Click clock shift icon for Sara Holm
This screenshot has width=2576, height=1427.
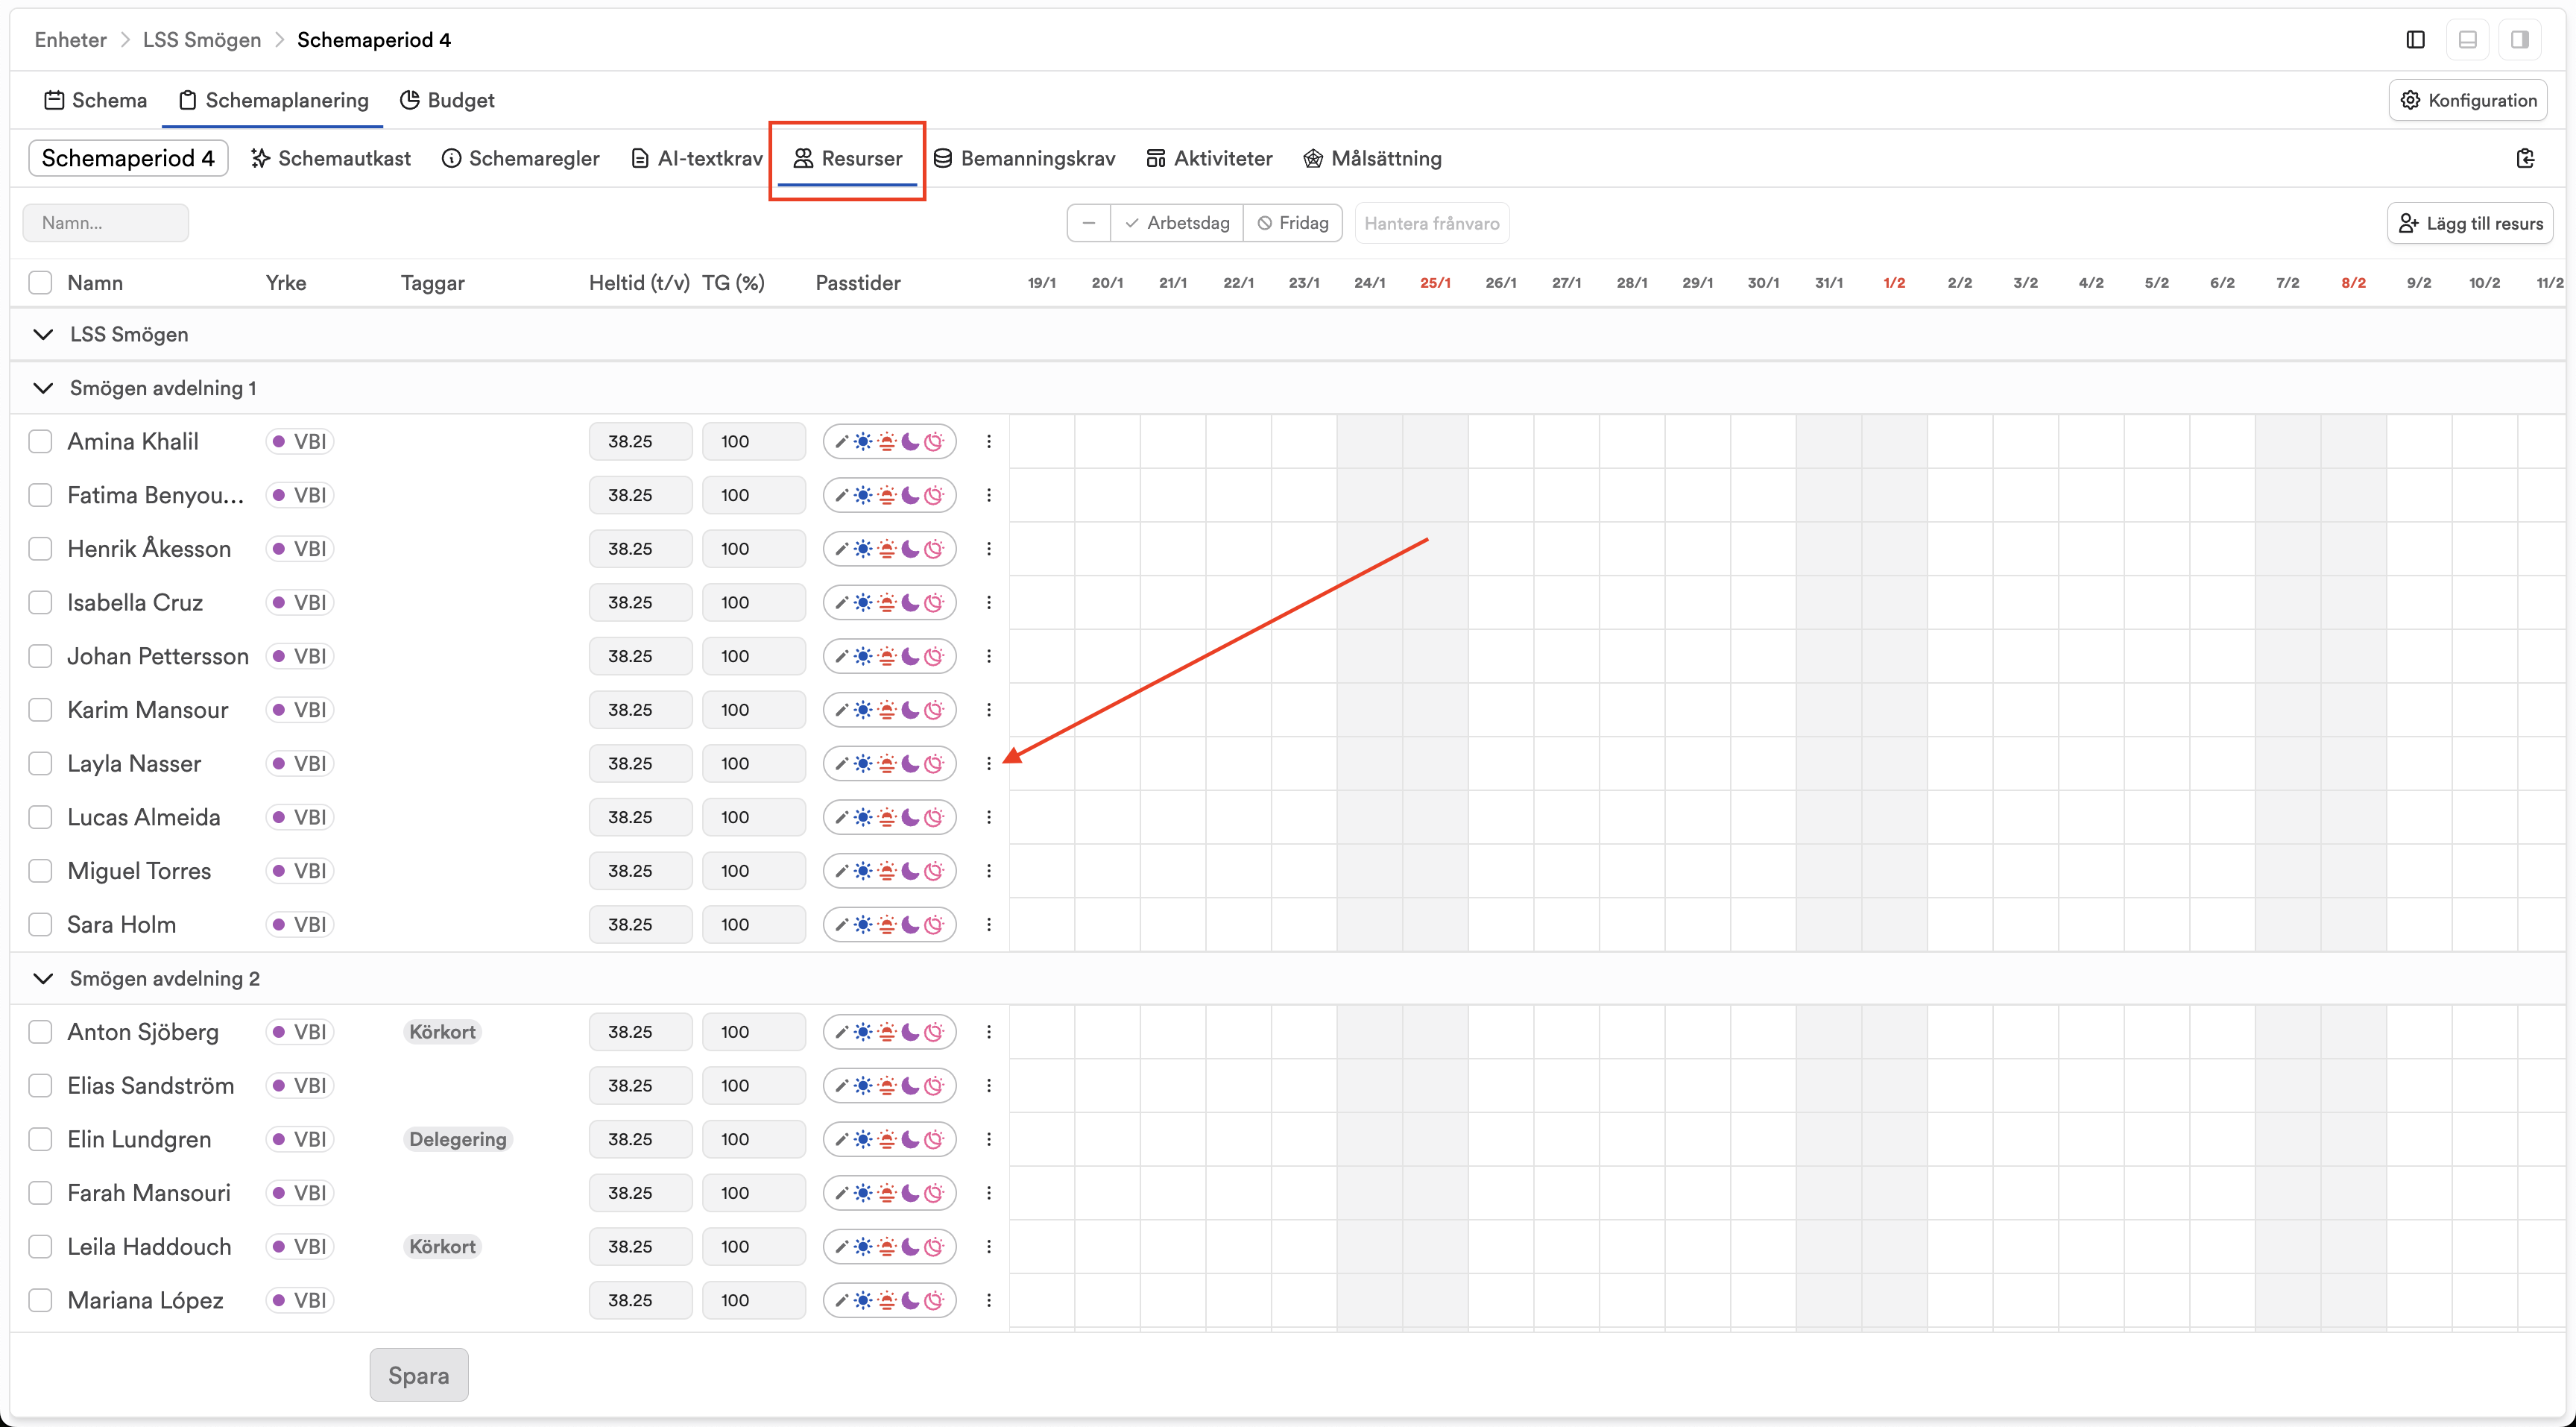coord(934,924)
